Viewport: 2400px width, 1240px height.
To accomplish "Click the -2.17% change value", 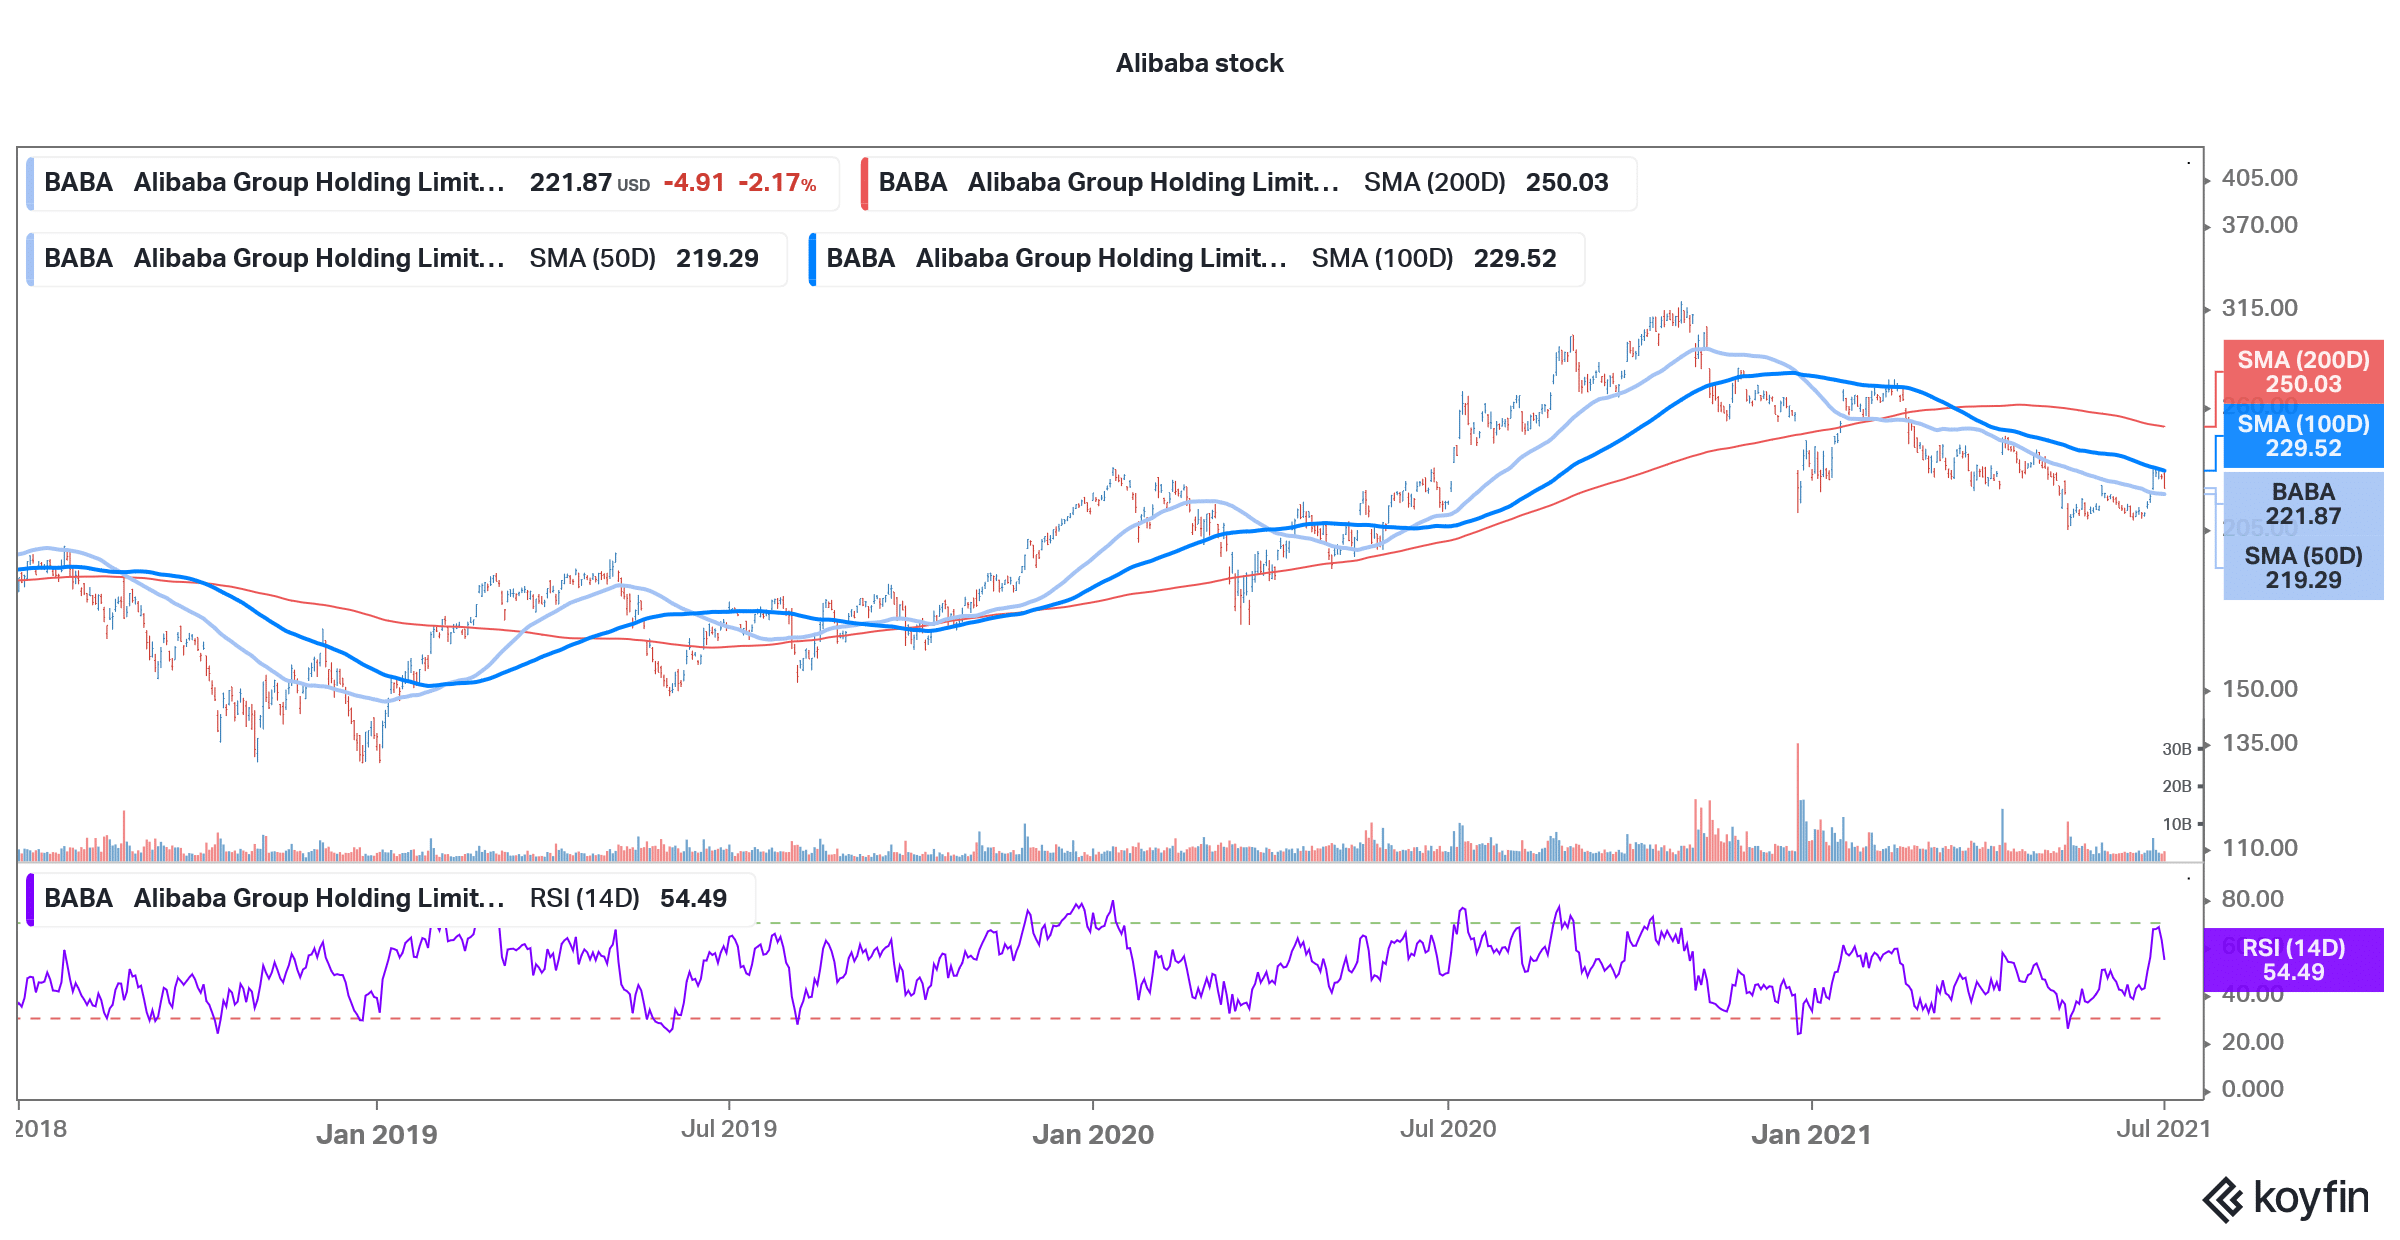I will tap(777, 183).
